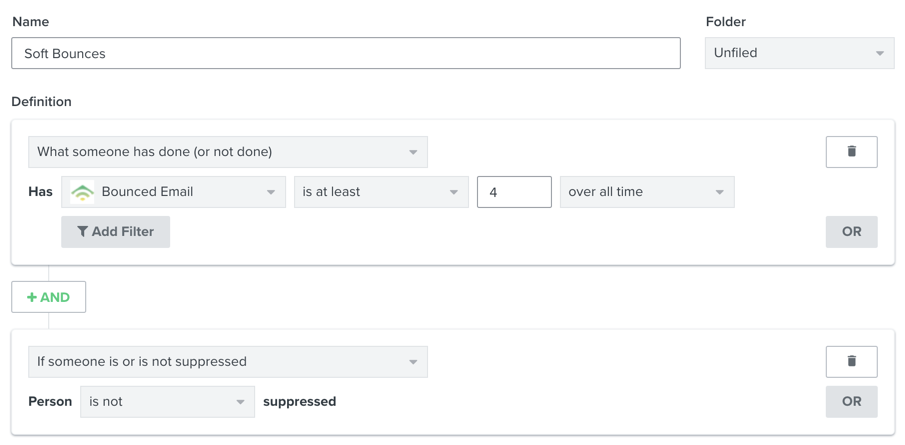Expand the 'is at least' operator dropdown
Image resolution: width=905 pixels, height=445 pixels.
(x=381, y=192)
